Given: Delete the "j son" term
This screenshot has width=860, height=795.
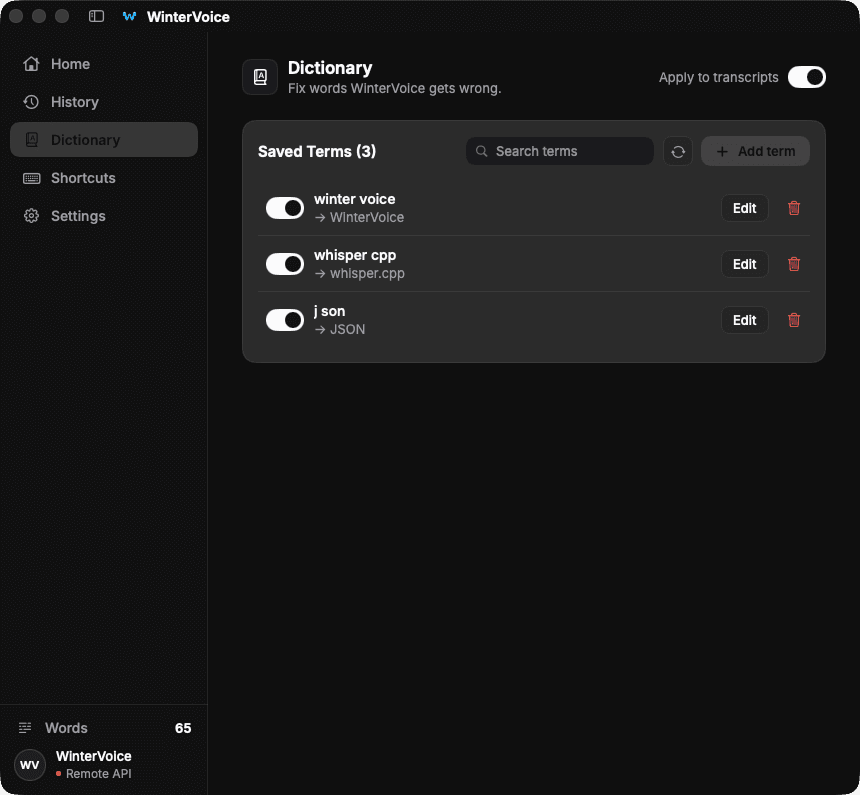Looking at the screenshot, I should 794,320.
